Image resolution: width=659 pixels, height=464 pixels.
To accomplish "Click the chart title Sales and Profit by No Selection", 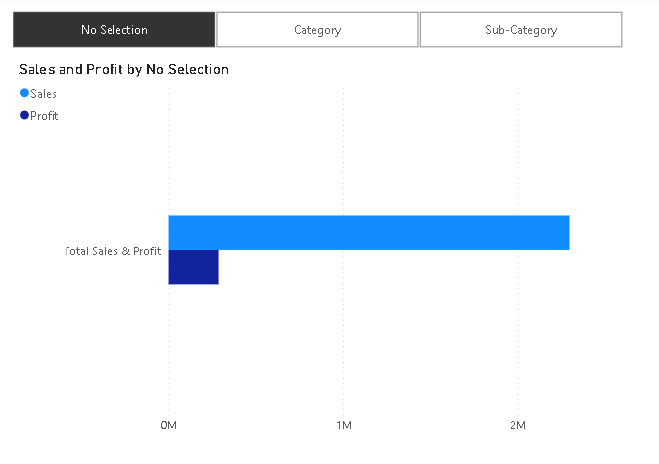I will 124,69.
